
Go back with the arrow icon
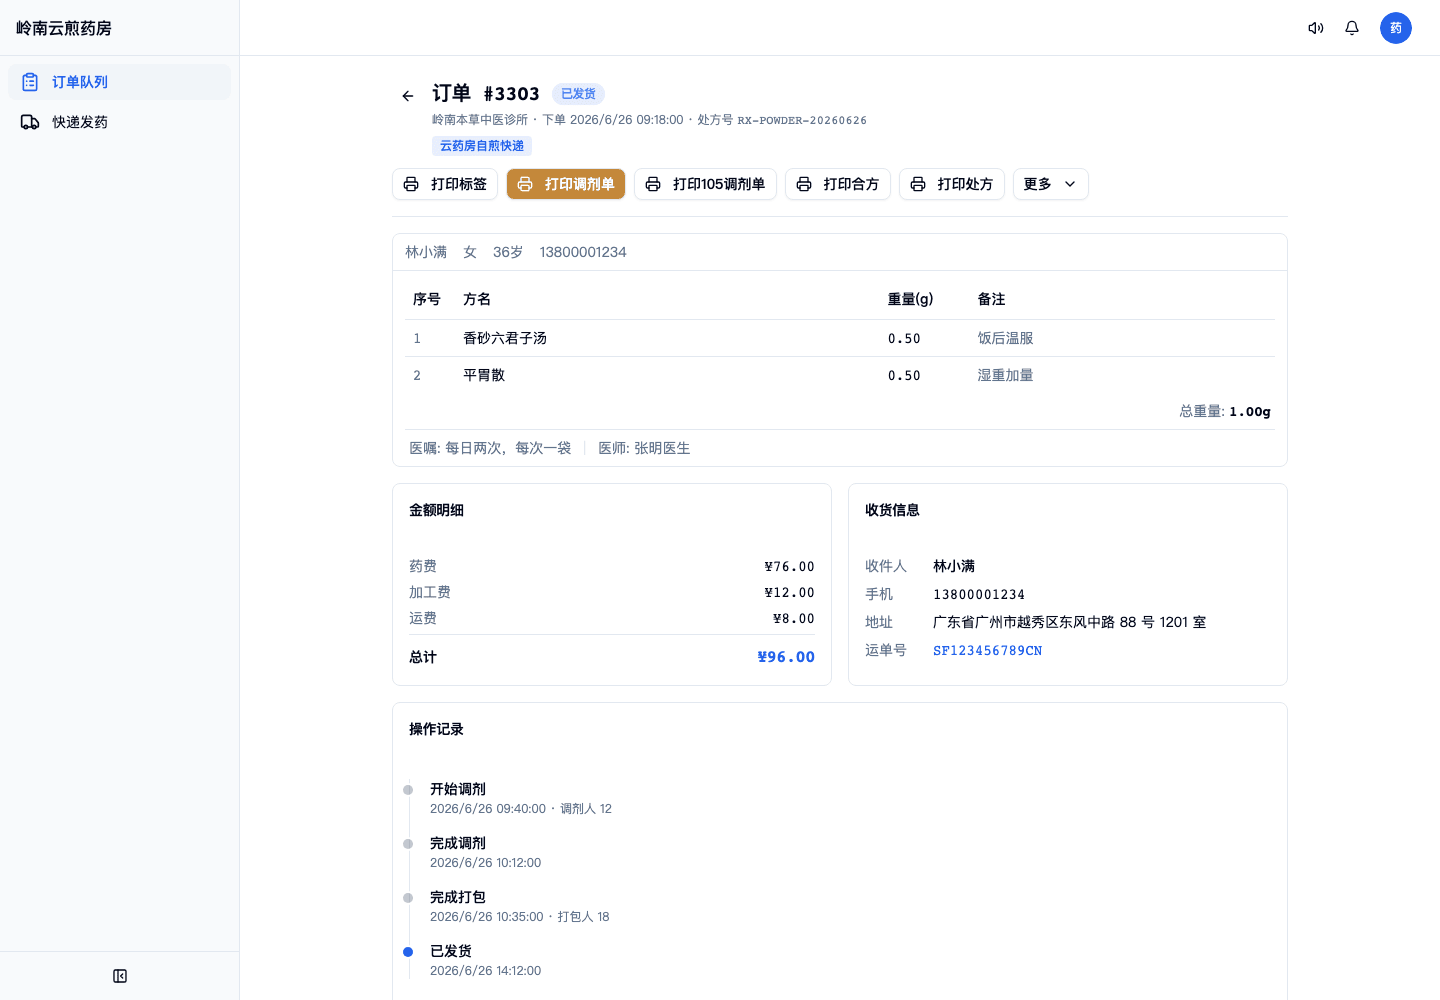click(x=408, y=96)
